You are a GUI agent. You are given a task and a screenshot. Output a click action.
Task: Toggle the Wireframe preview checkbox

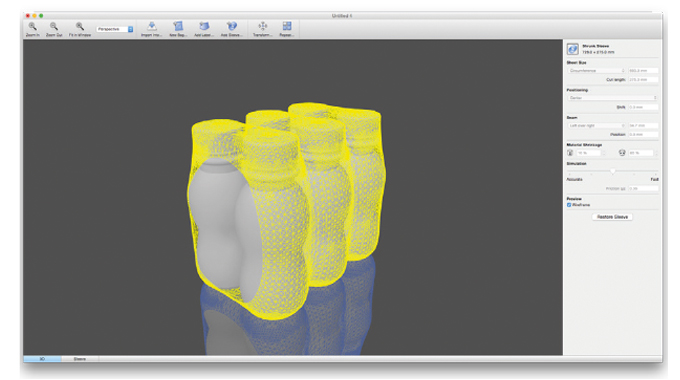point(569,205)
